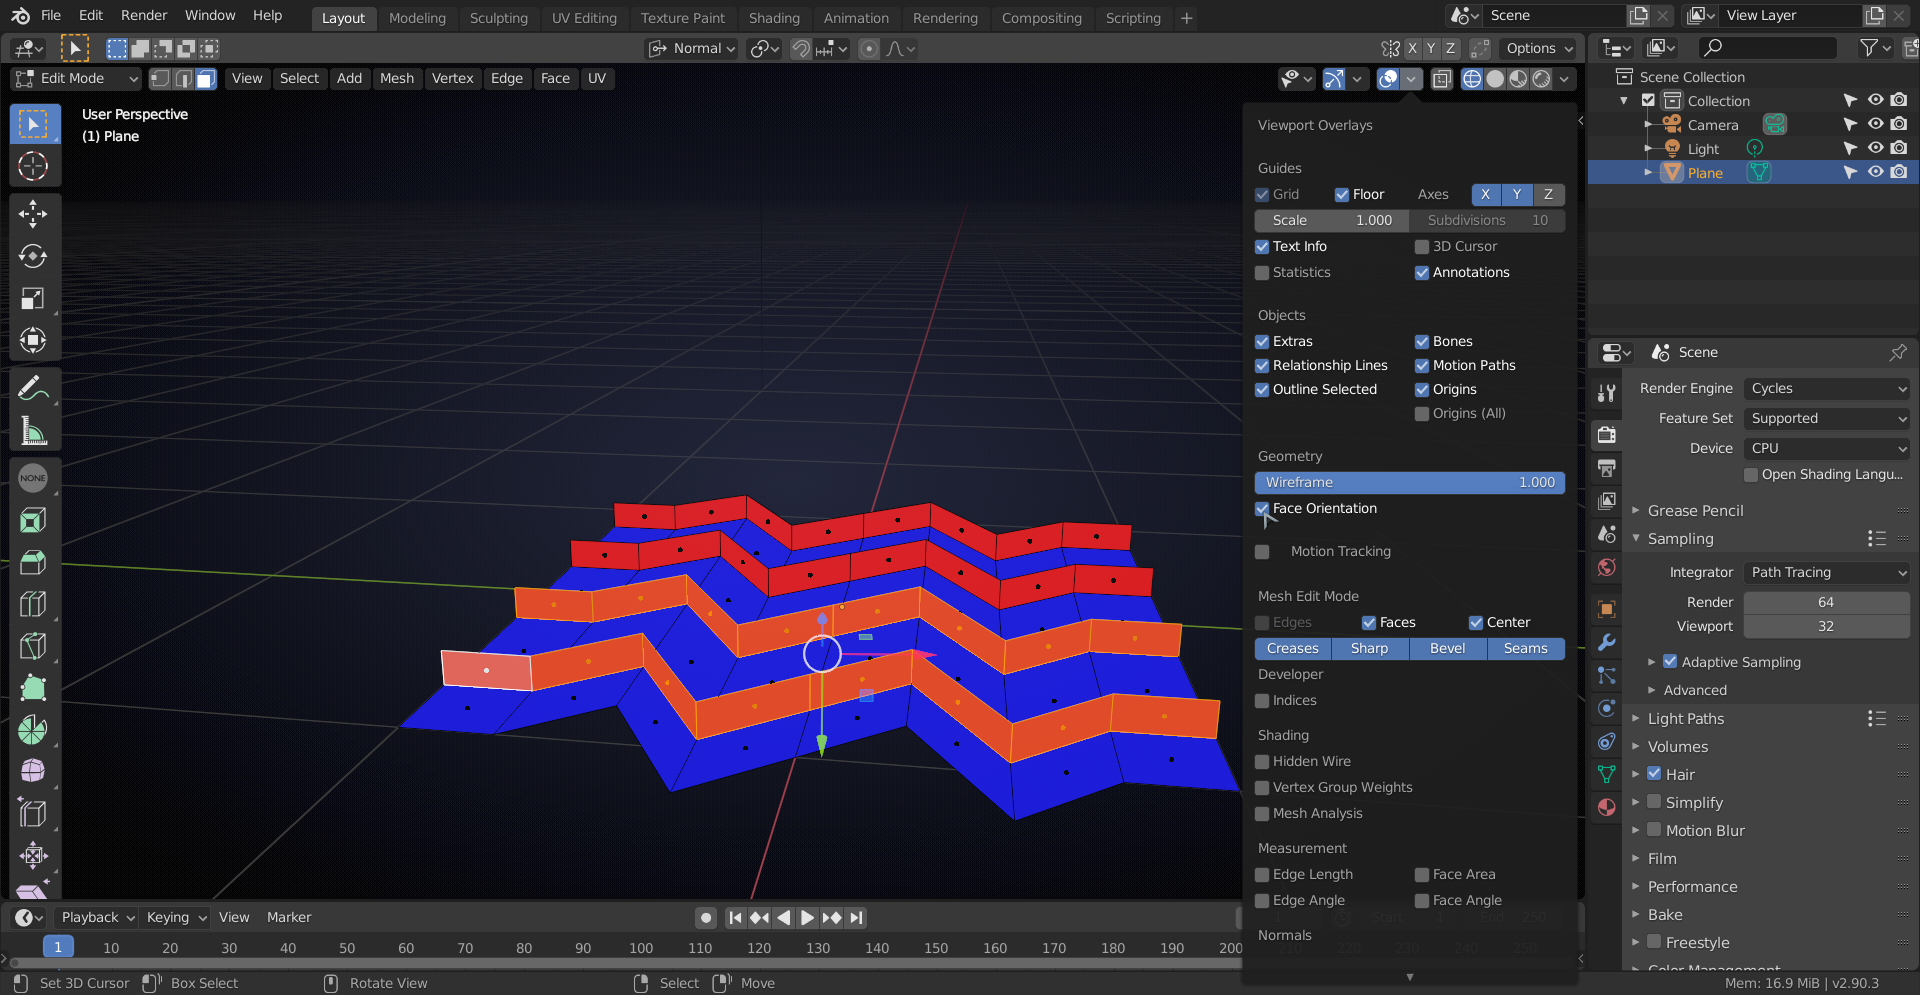The image size is (1920, 995).
Task: Open the Render menu
Action: (x=144, y=15)
